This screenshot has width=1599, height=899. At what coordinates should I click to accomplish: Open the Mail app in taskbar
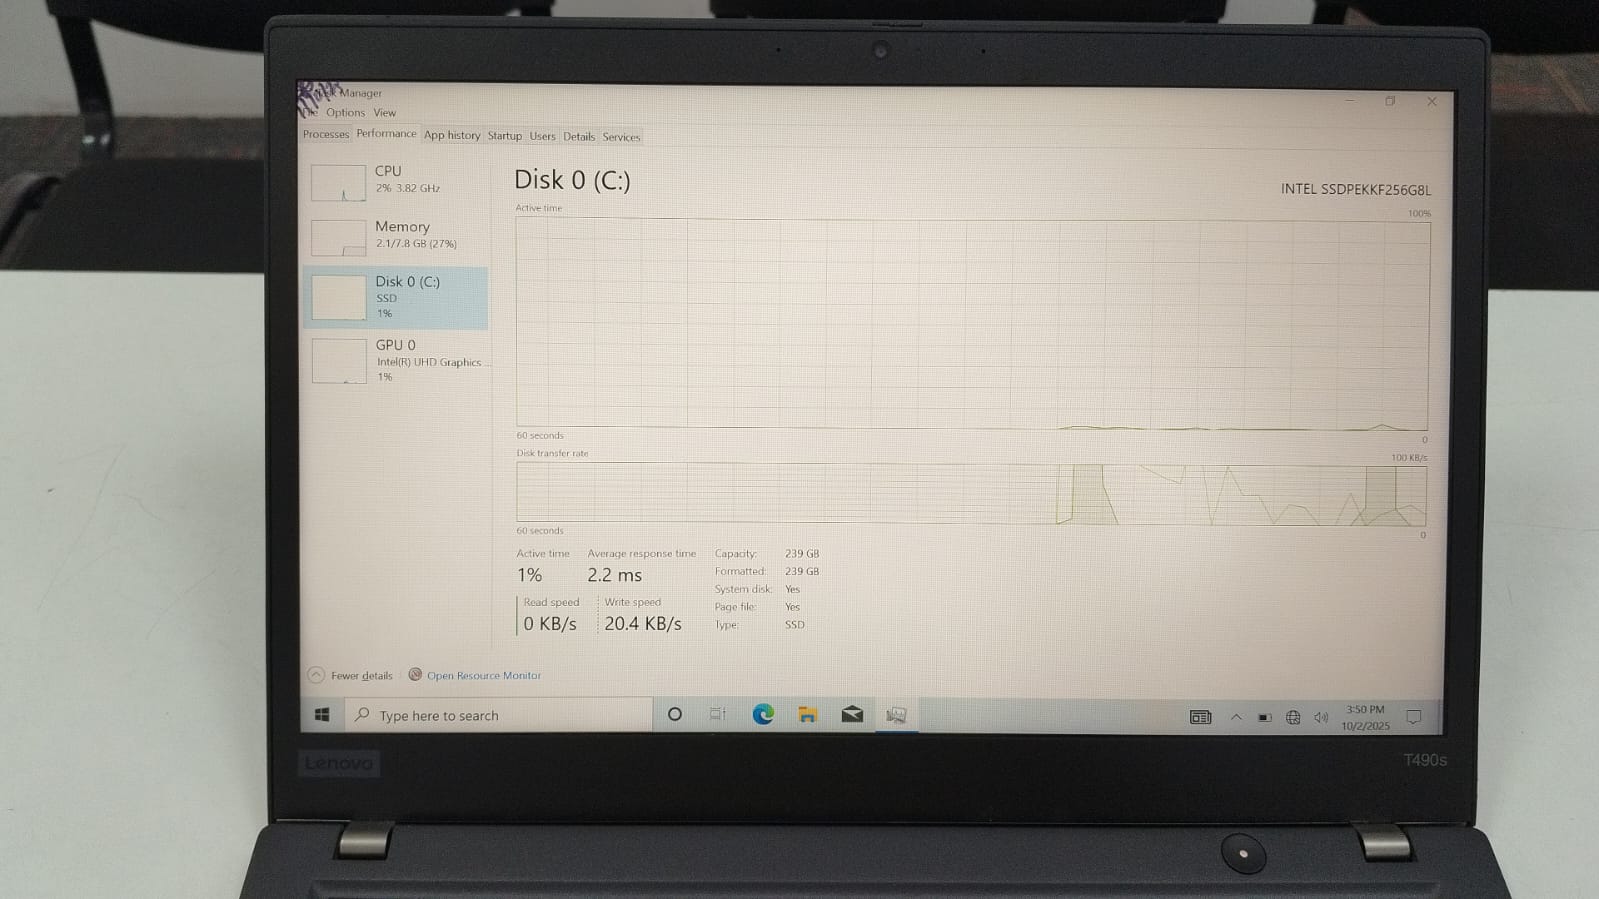tap(852, 714)
